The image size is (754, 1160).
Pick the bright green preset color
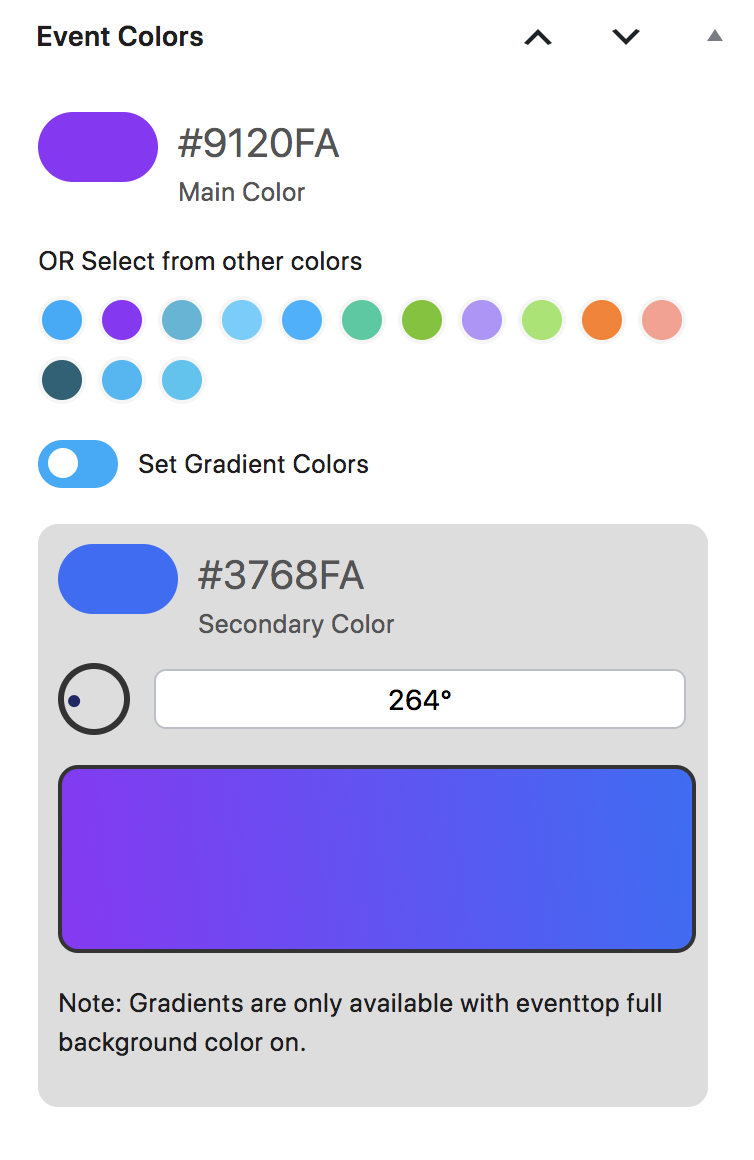click(422, 321)
